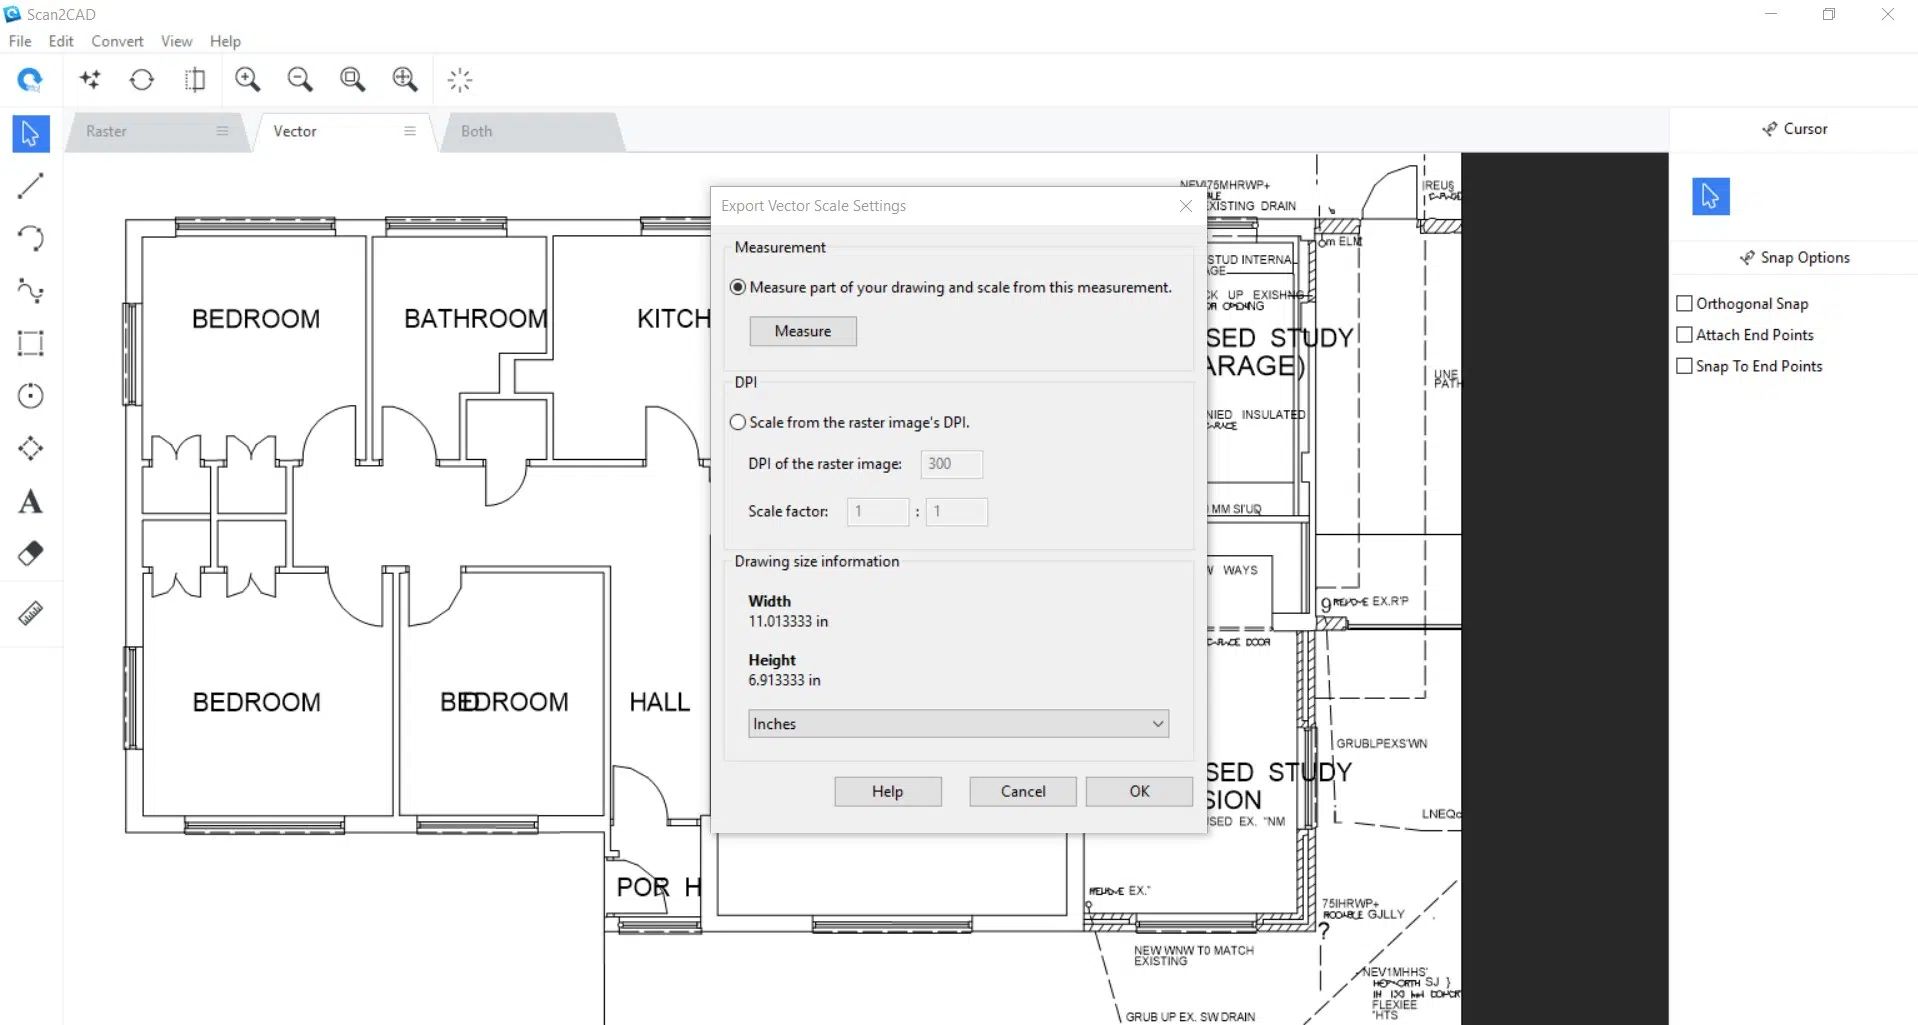Image resolution: width=1918 pixels, height=1025 pixels.
Task: Enable Orthogonal Snap
Action: tap(1684, 303)
